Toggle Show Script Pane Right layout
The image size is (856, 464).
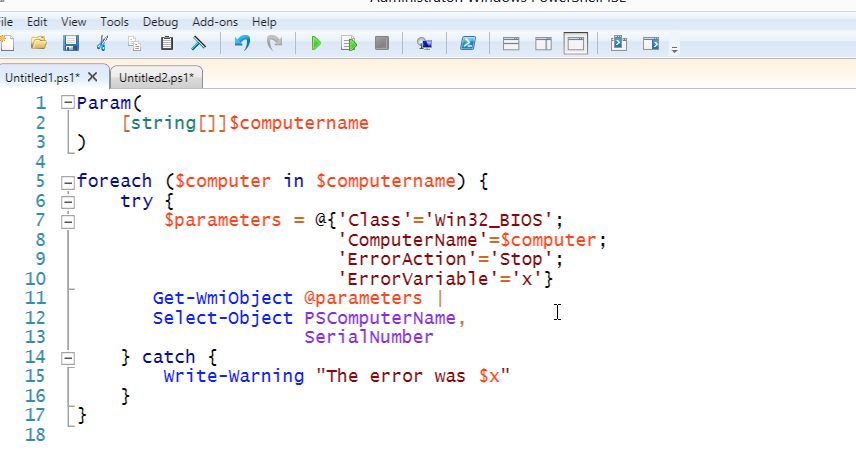[x=543, y=43]
